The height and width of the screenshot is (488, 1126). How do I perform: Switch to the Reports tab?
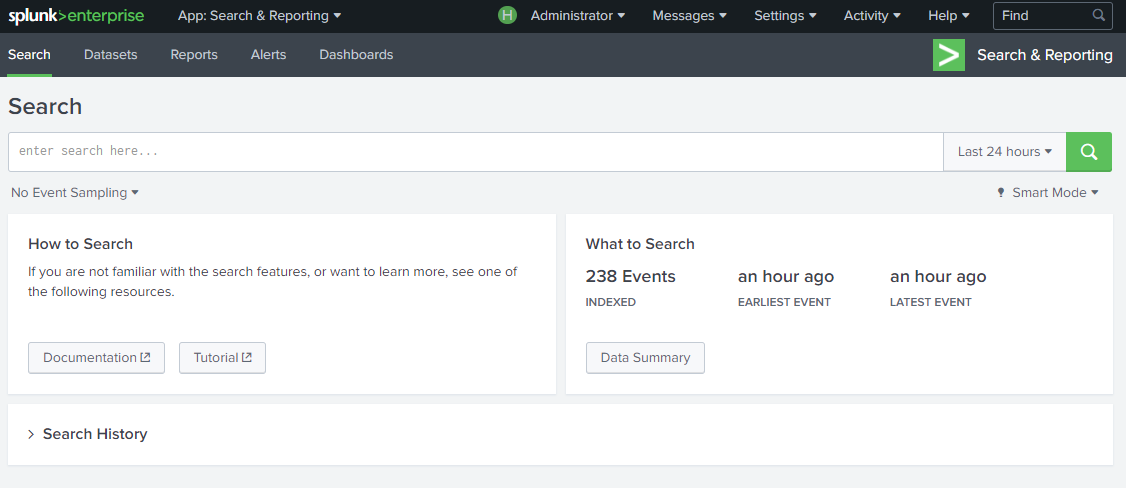[x=194, y=55]
